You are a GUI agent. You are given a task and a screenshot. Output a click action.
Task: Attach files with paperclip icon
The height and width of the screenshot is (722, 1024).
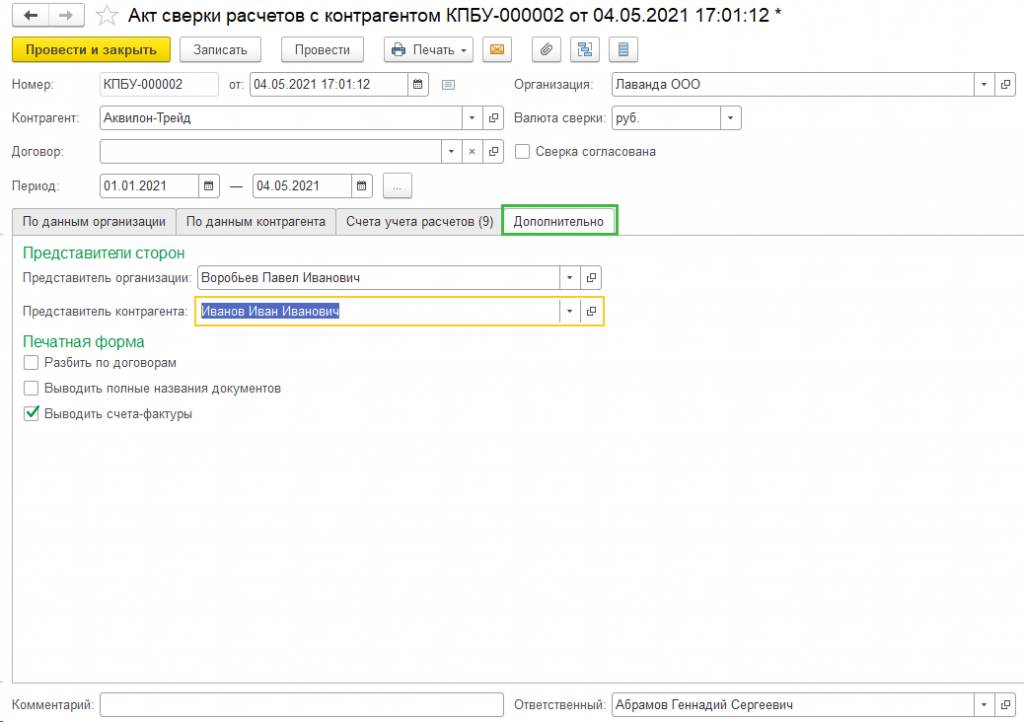pos(547,50)
